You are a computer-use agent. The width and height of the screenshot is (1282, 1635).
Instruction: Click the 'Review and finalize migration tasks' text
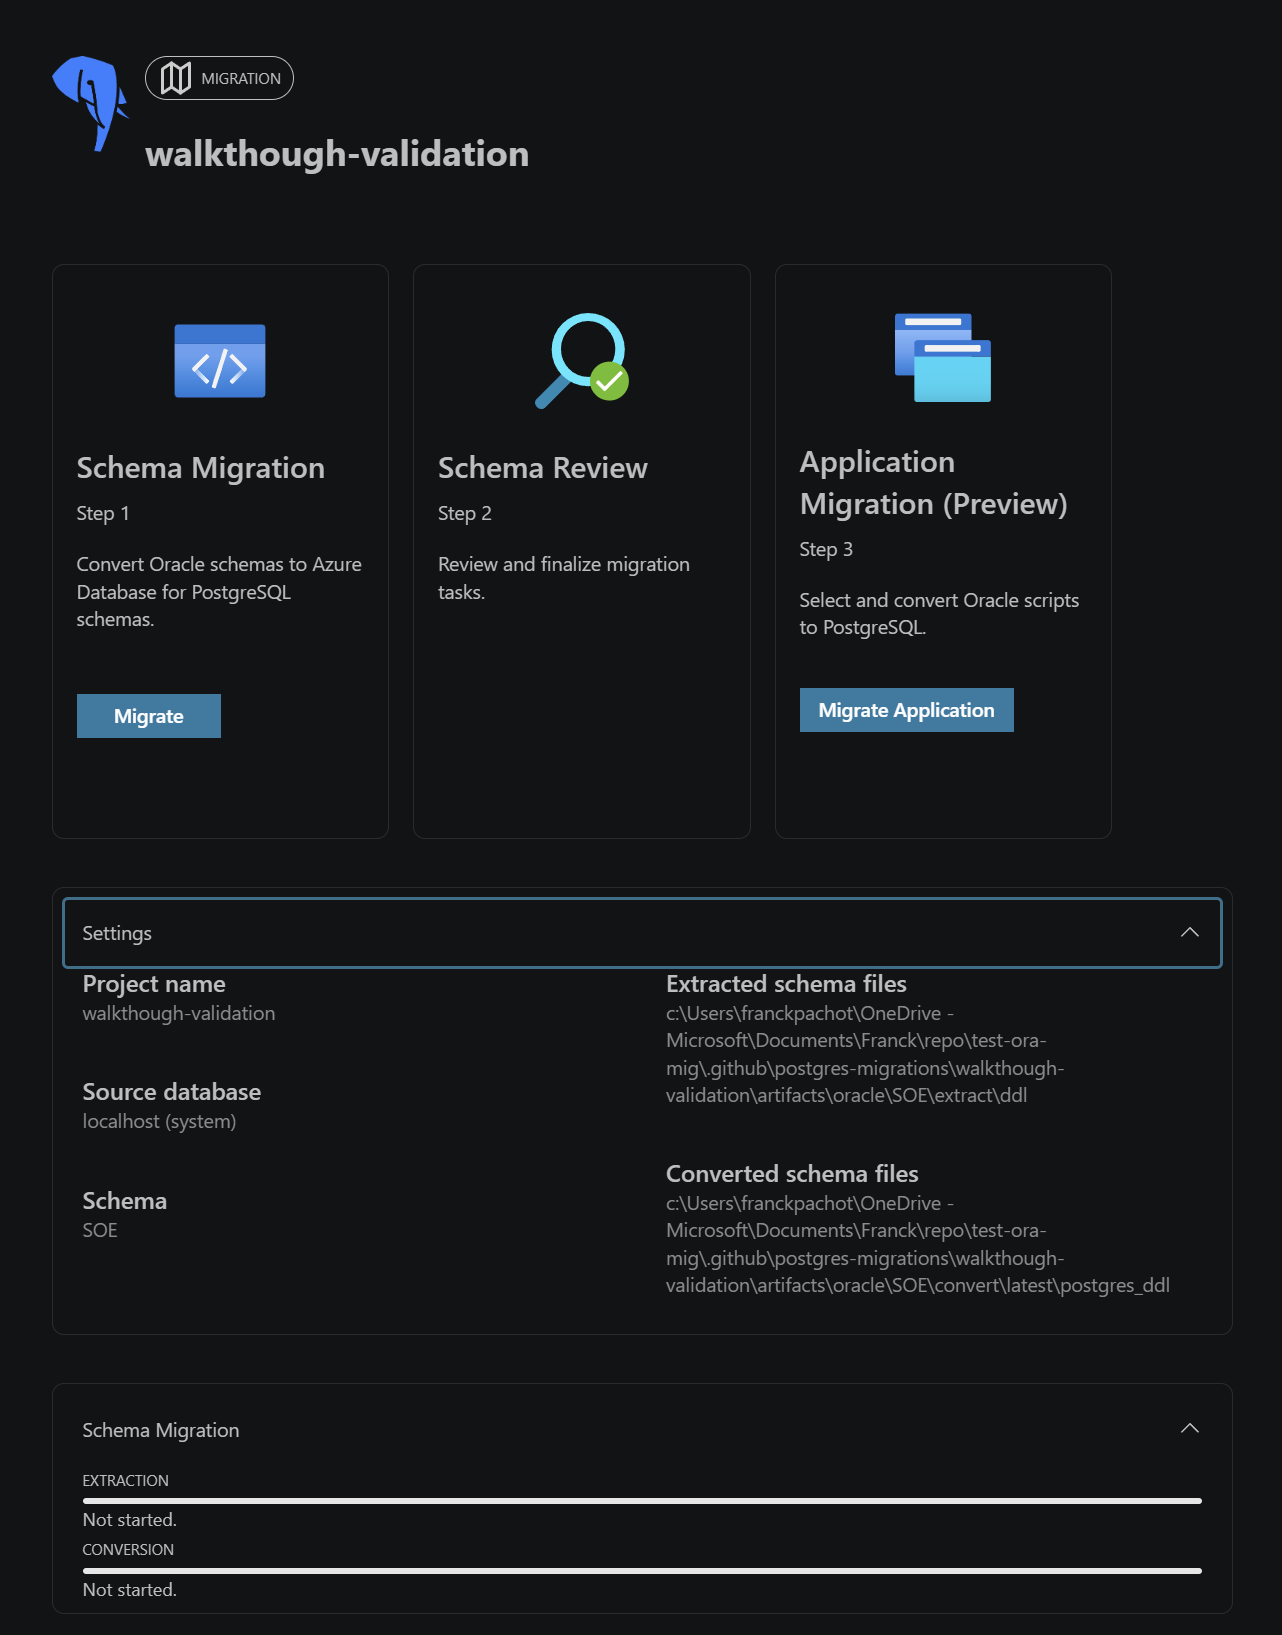(x=564, y=578)
